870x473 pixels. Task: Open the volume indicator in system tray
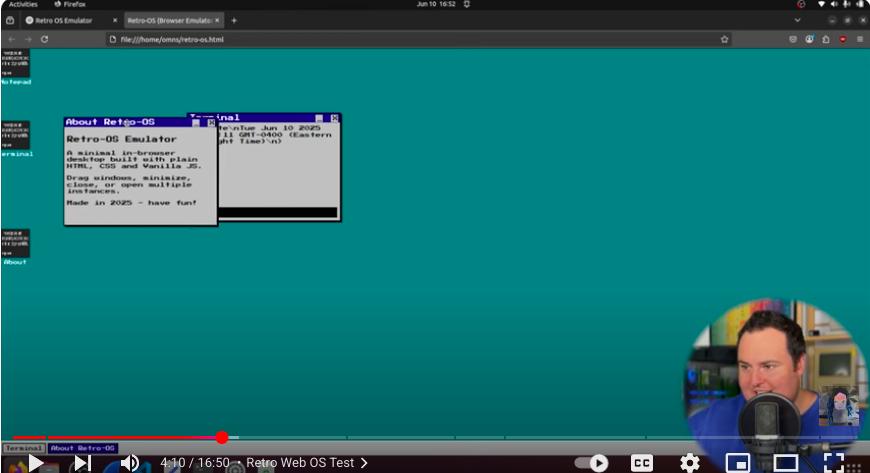[x=834, y=4]
